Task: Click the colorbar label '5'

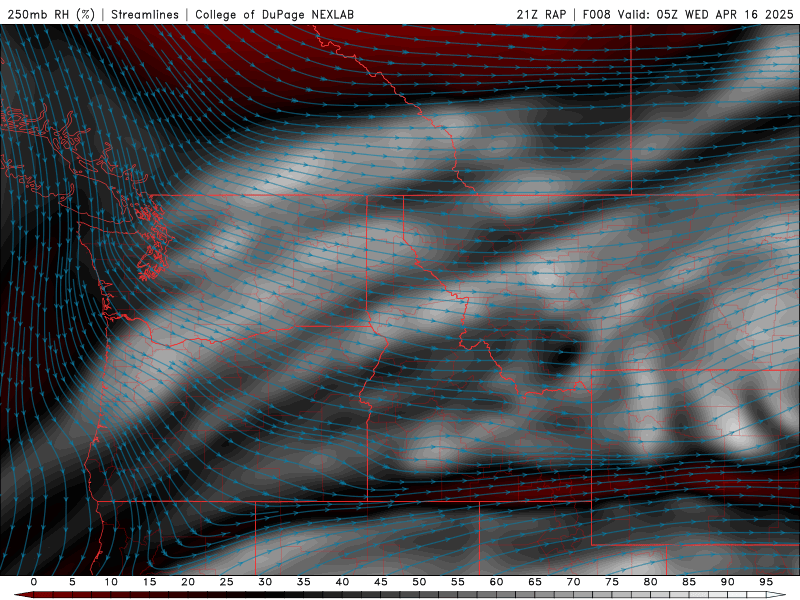Action: pyautogui.click(x=72, y=582)
